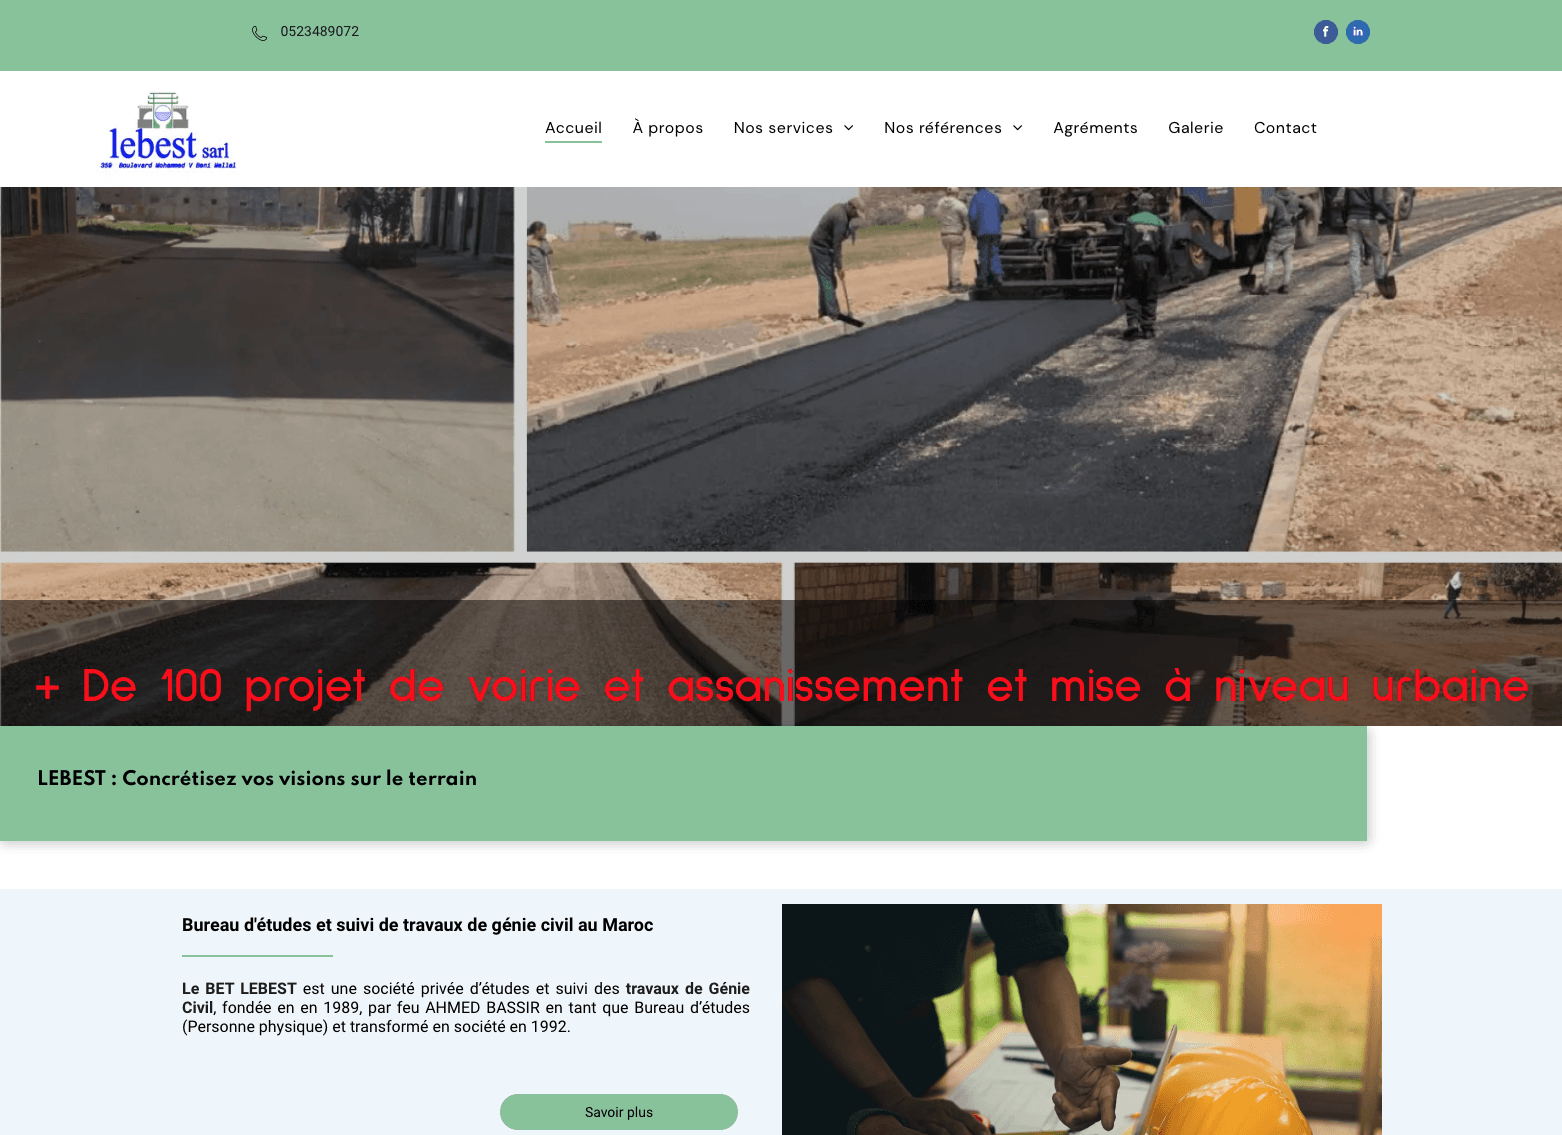Click the red hero headline about 100 projets

(x=781, y=687)
